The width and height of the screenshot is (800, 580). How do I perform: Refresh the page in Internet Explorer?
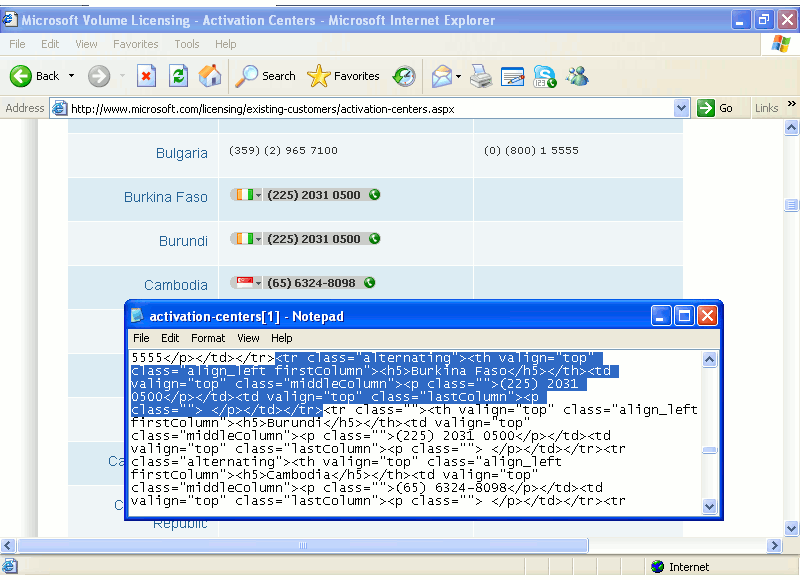click(179, 77)
